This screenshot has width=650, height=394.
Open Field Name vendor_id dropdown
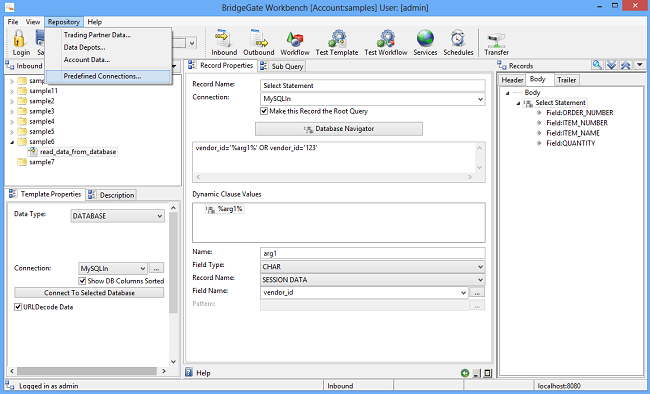463,292
